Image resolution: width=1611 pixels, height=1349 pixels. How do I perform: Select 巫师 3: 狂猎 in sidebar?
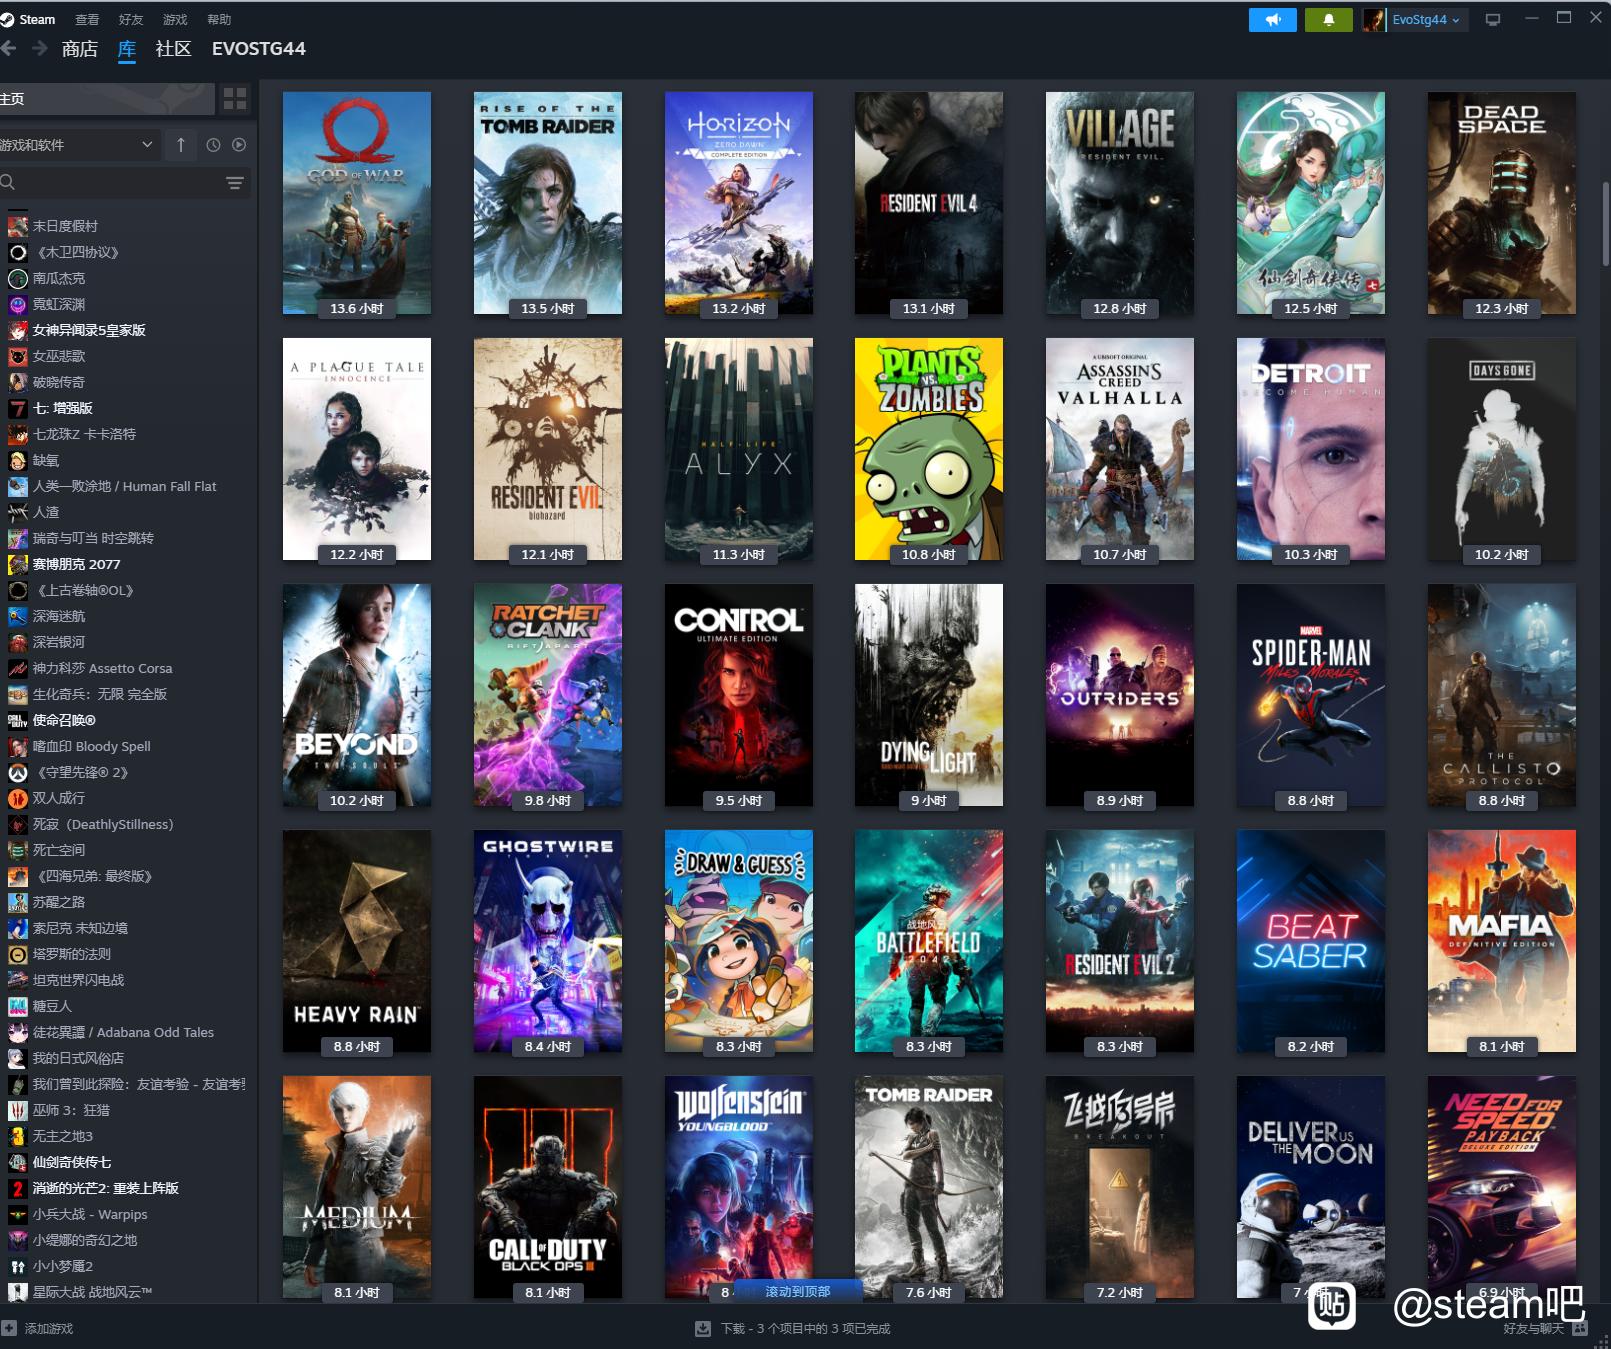click(x=71, y=1110)
